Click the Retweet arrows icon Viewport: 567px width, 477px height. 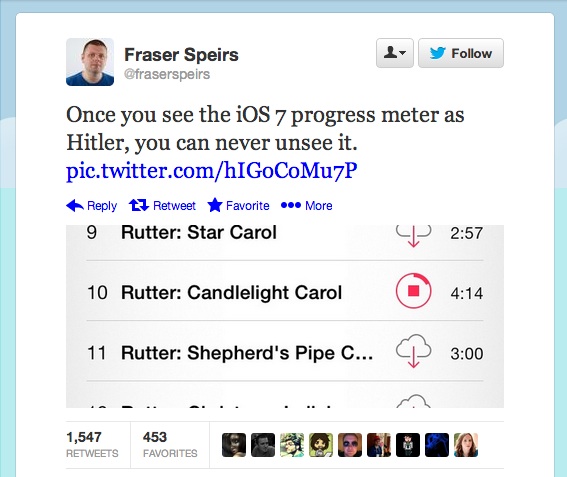coord(139,205)
